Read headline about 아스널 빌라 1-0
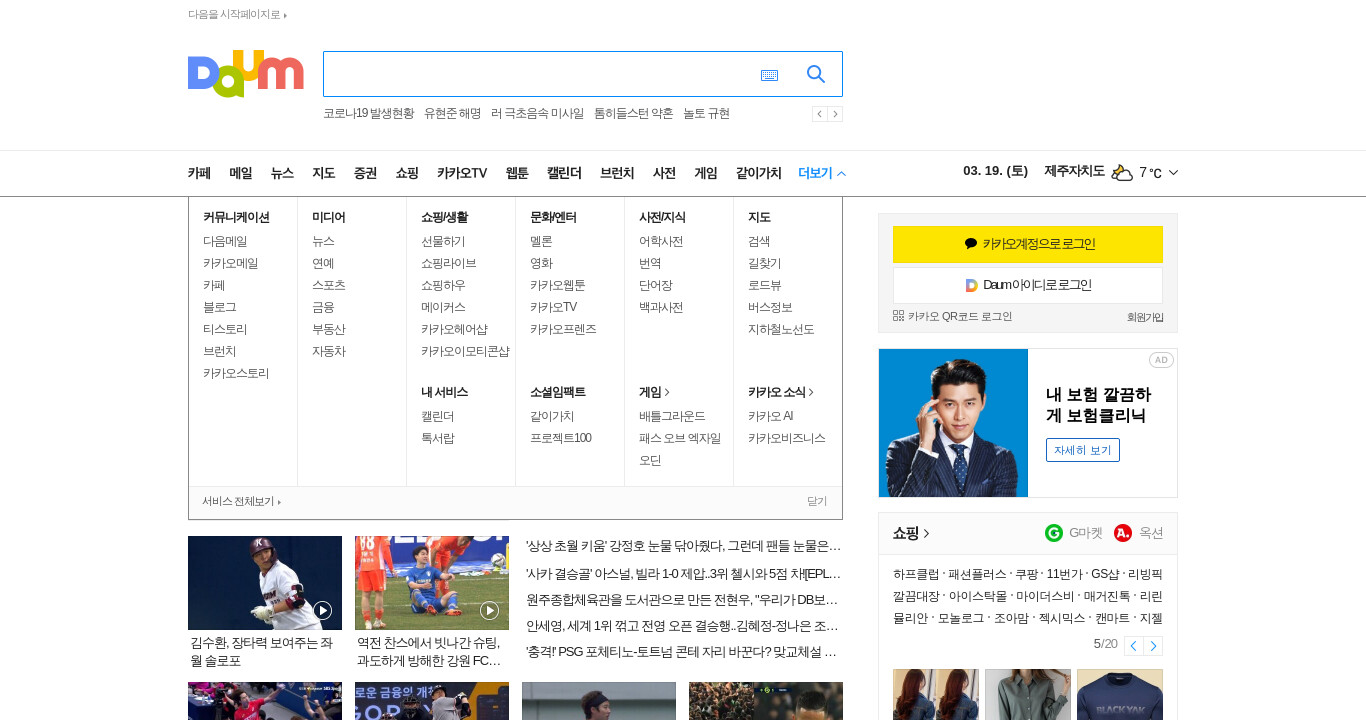Screen dimensions: 1366x720 click(684, 574)
